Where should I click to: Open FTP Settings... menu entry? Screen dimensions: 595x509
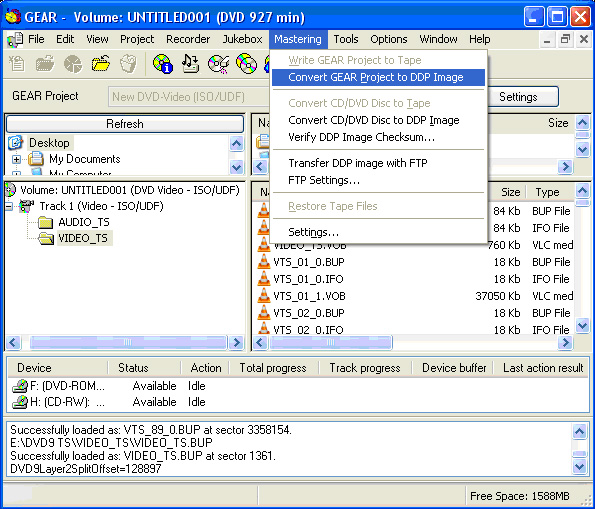tap(378, 180)
